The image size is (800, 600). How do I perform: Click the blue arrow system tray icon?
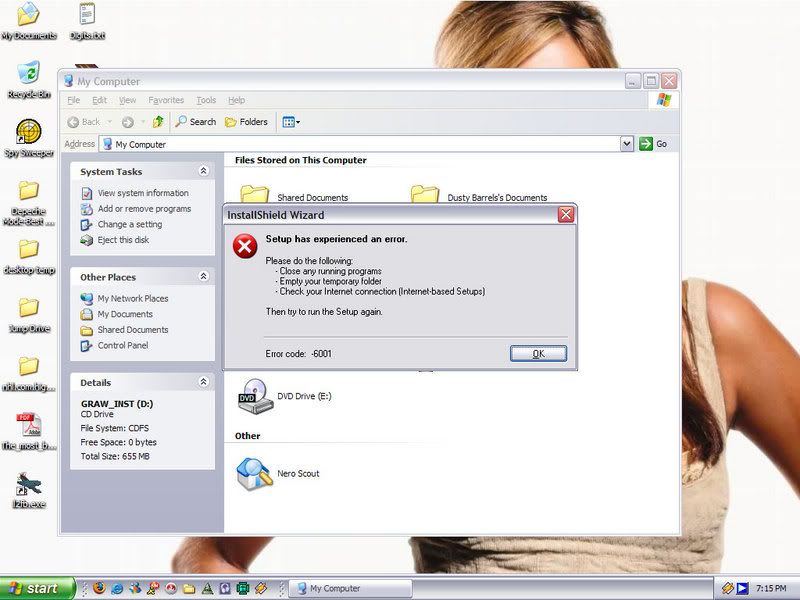pyautogui.click(x=742, y=588)
